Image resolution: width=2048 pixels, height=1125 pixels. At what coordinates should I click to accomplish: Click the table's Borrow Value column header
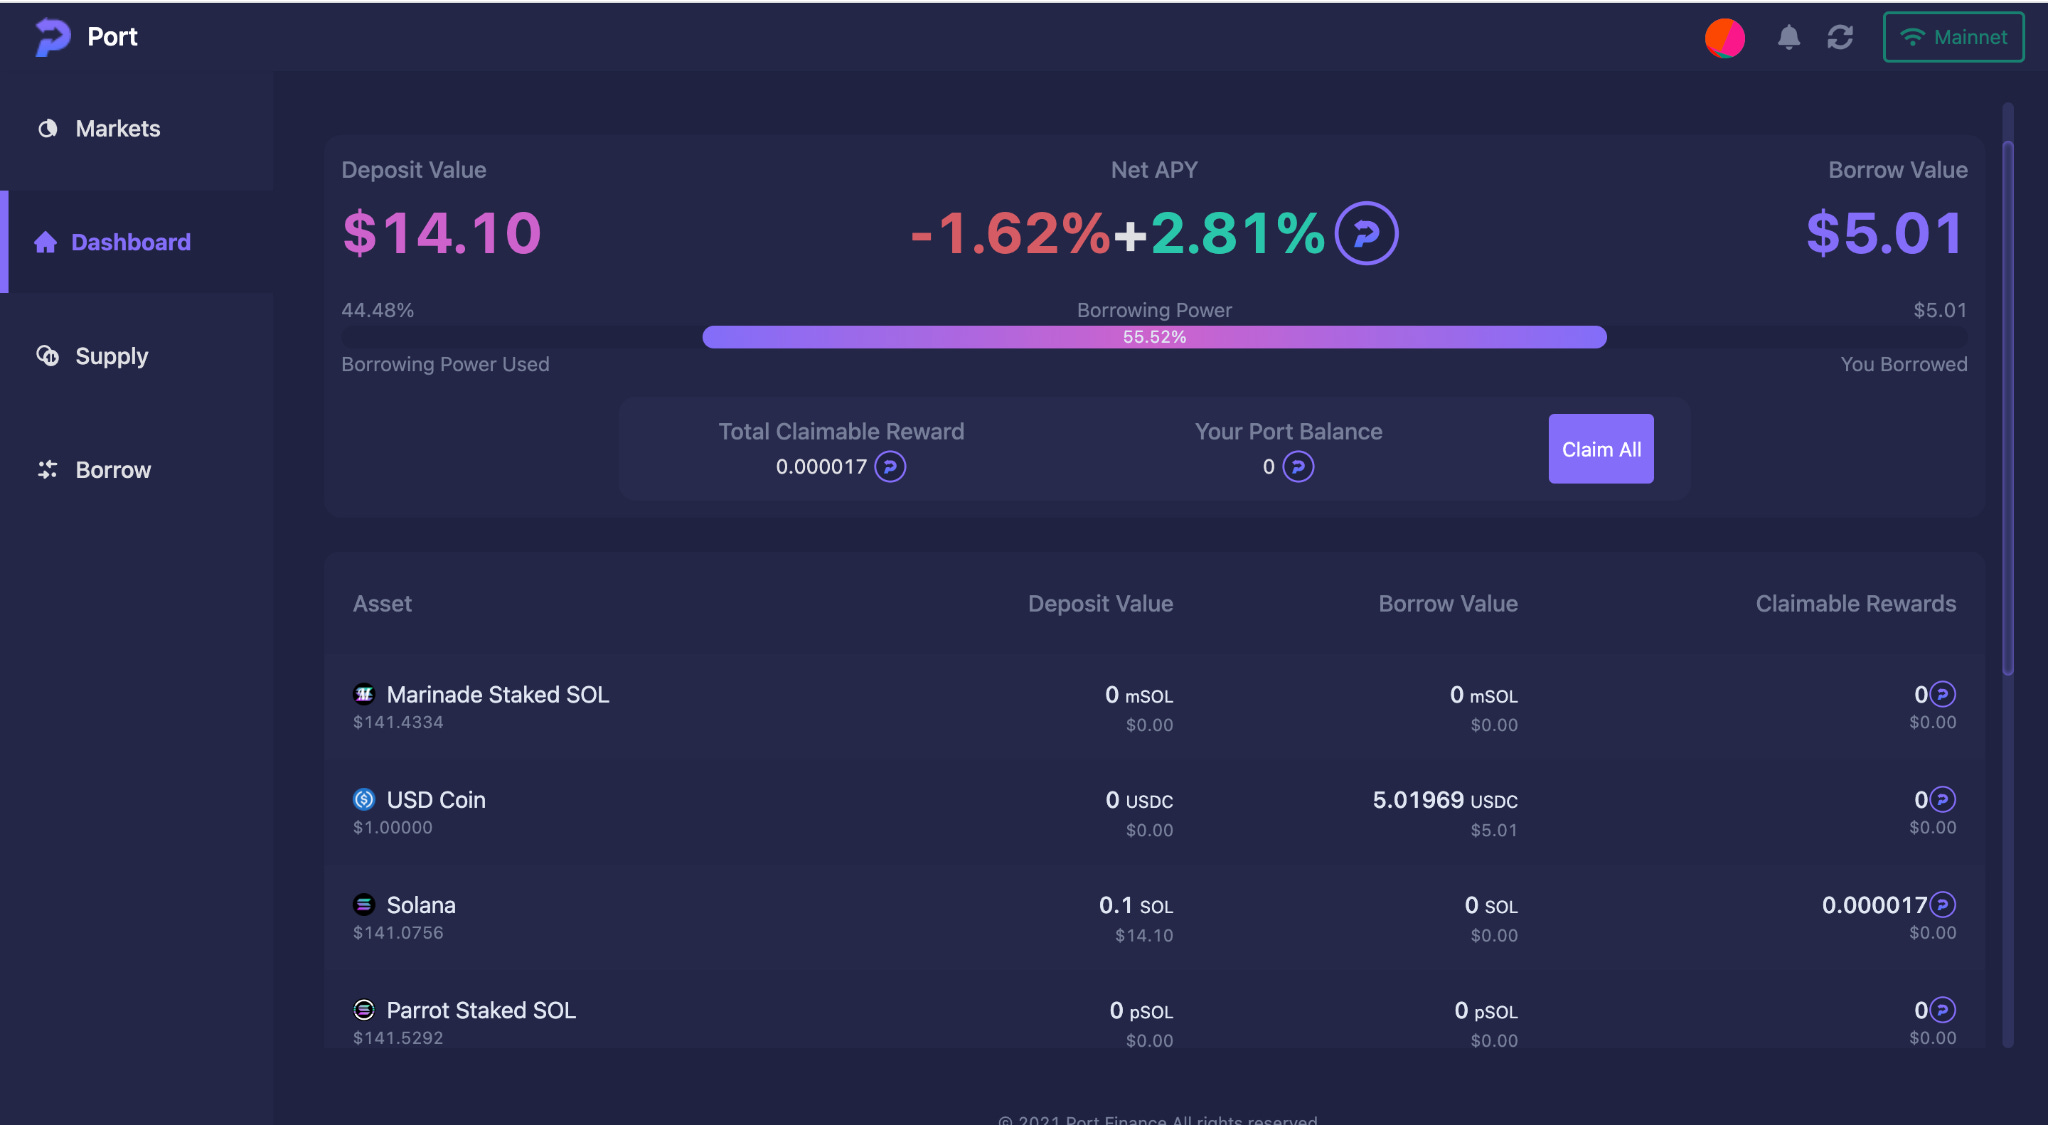click(x=1448, y=604)
